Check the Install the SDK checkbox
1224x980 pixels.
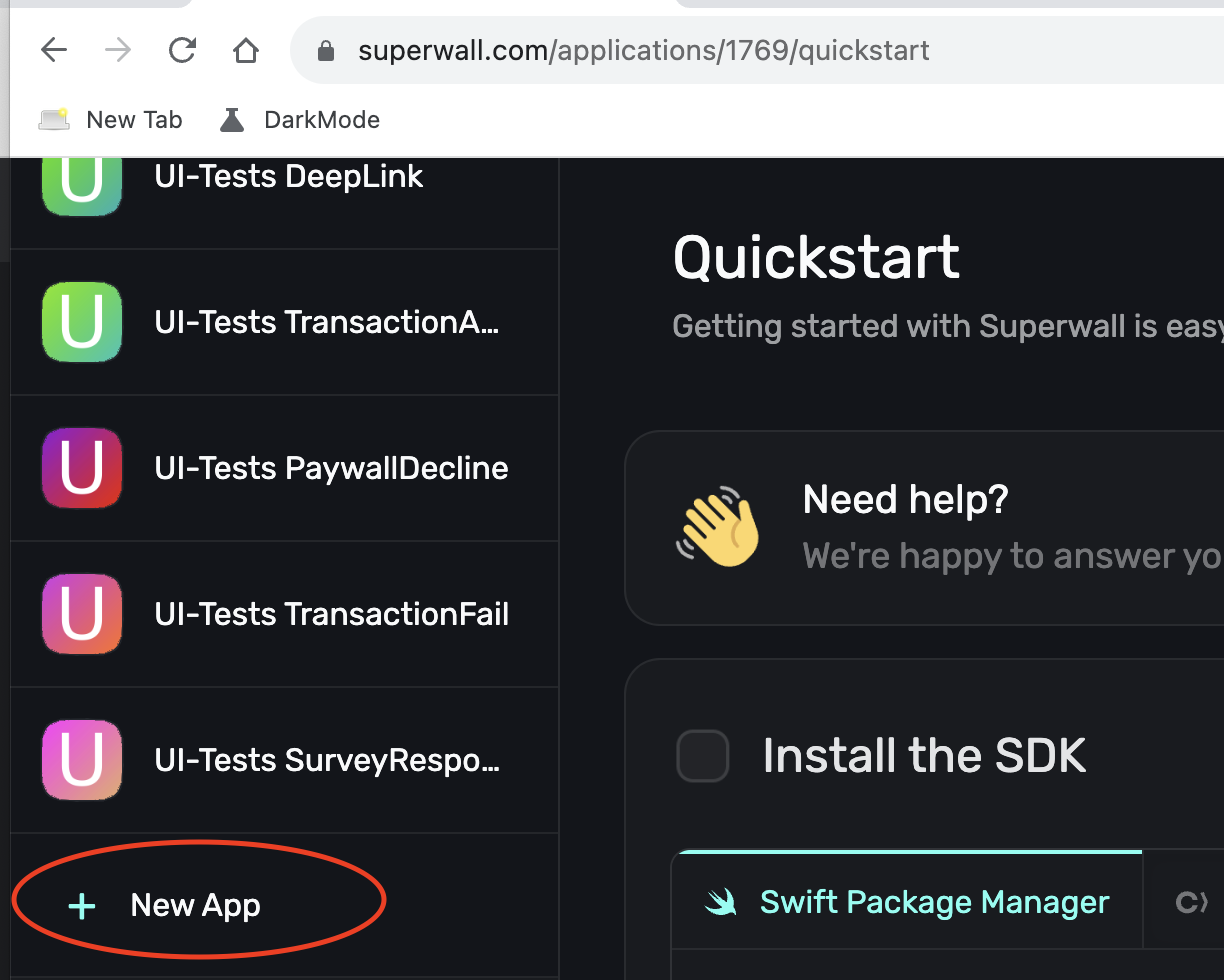coord(702,755)
